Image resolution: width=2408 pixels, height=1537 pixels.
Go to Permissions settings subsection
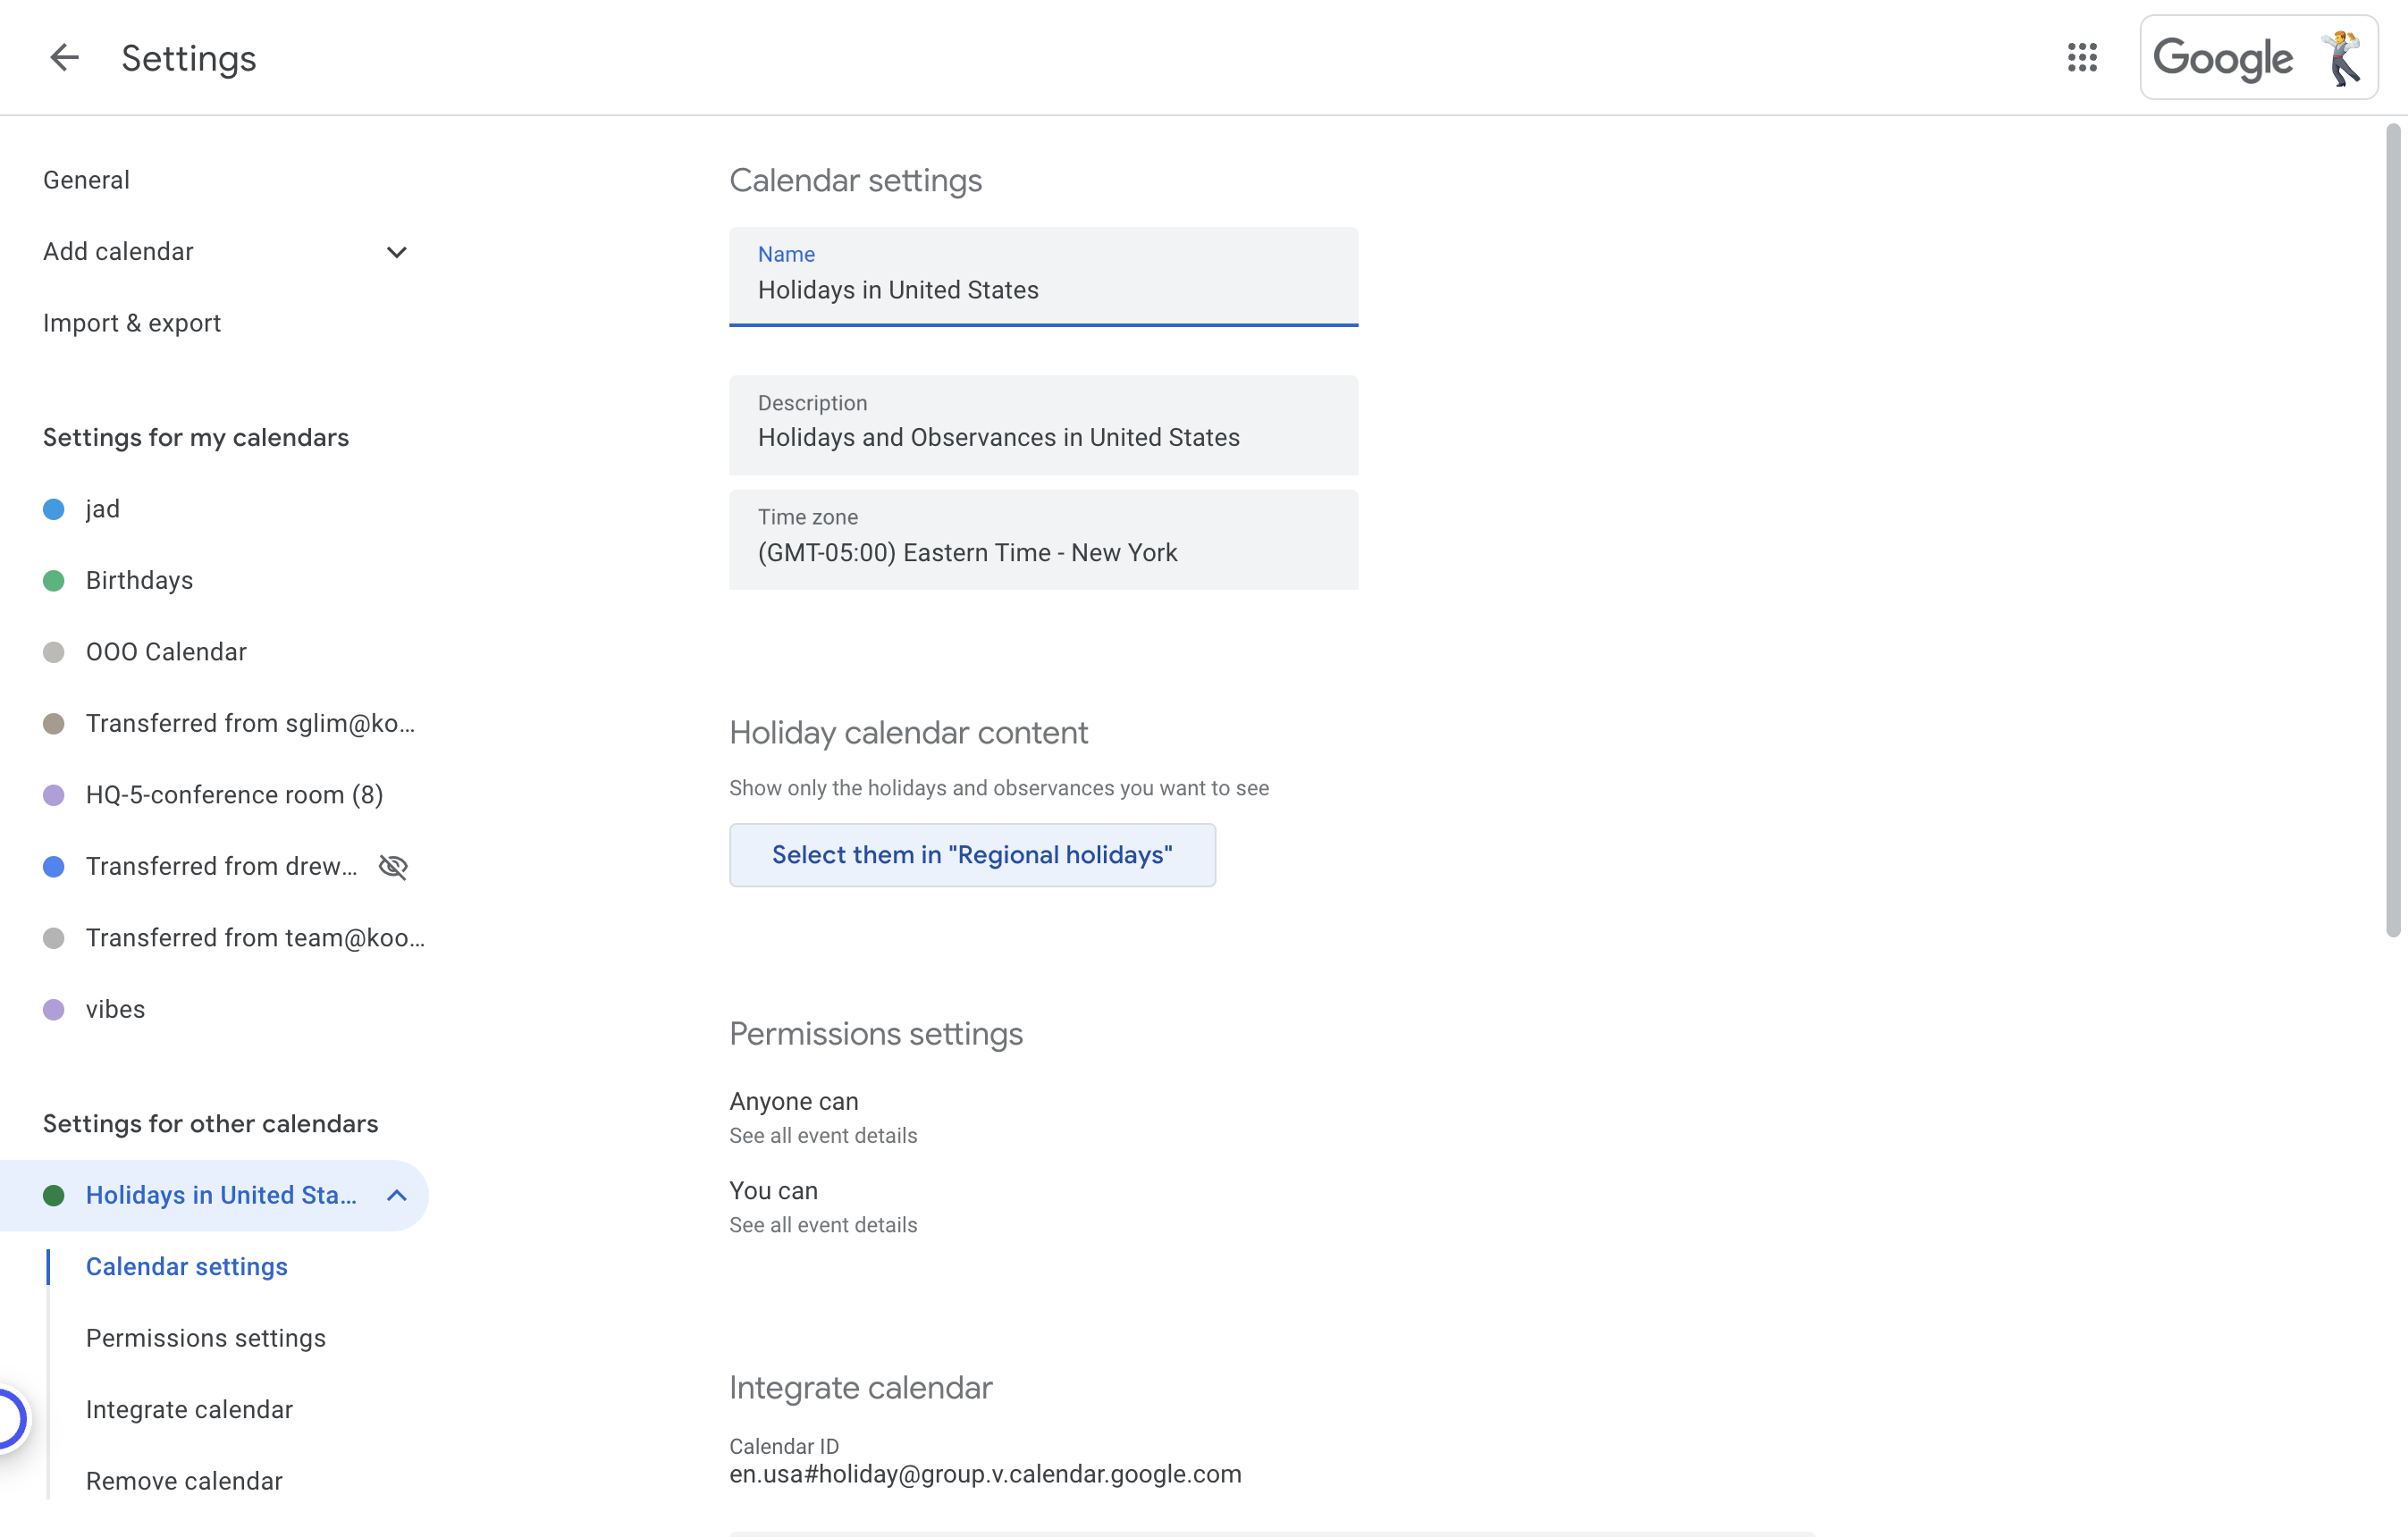pos(206,1338)
